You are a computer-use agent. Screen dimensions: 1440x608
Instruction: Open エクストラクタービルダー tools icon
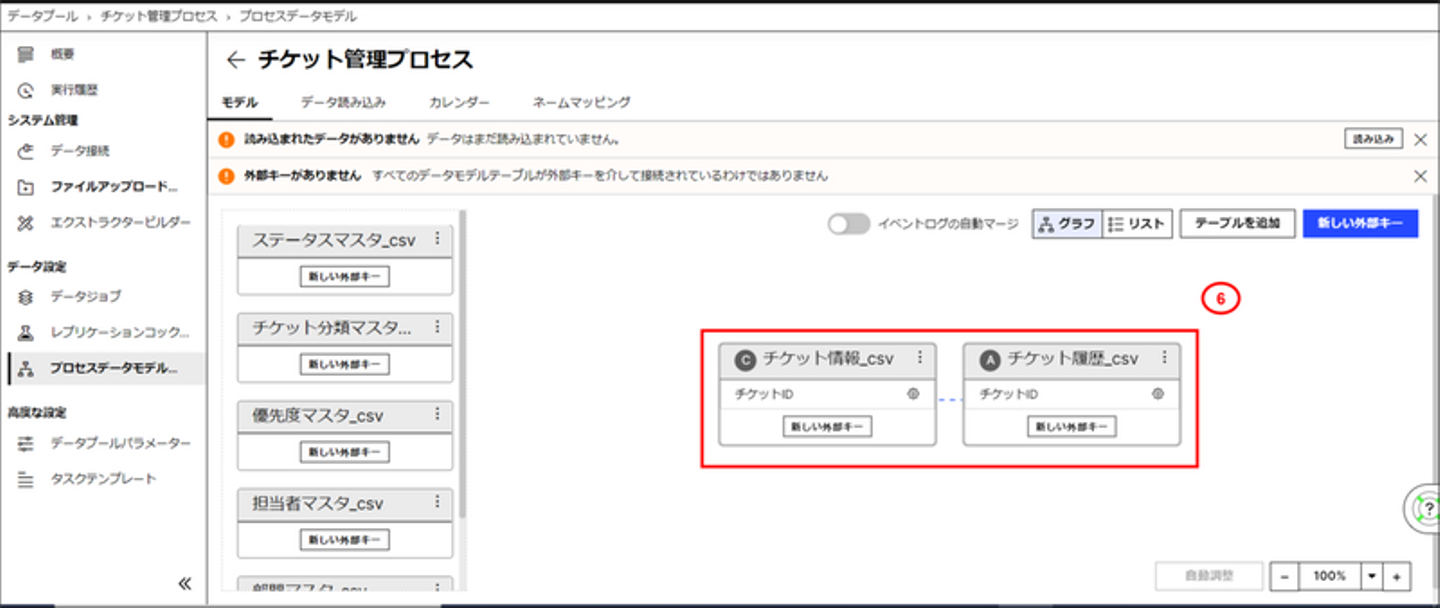tap(26, 222)
